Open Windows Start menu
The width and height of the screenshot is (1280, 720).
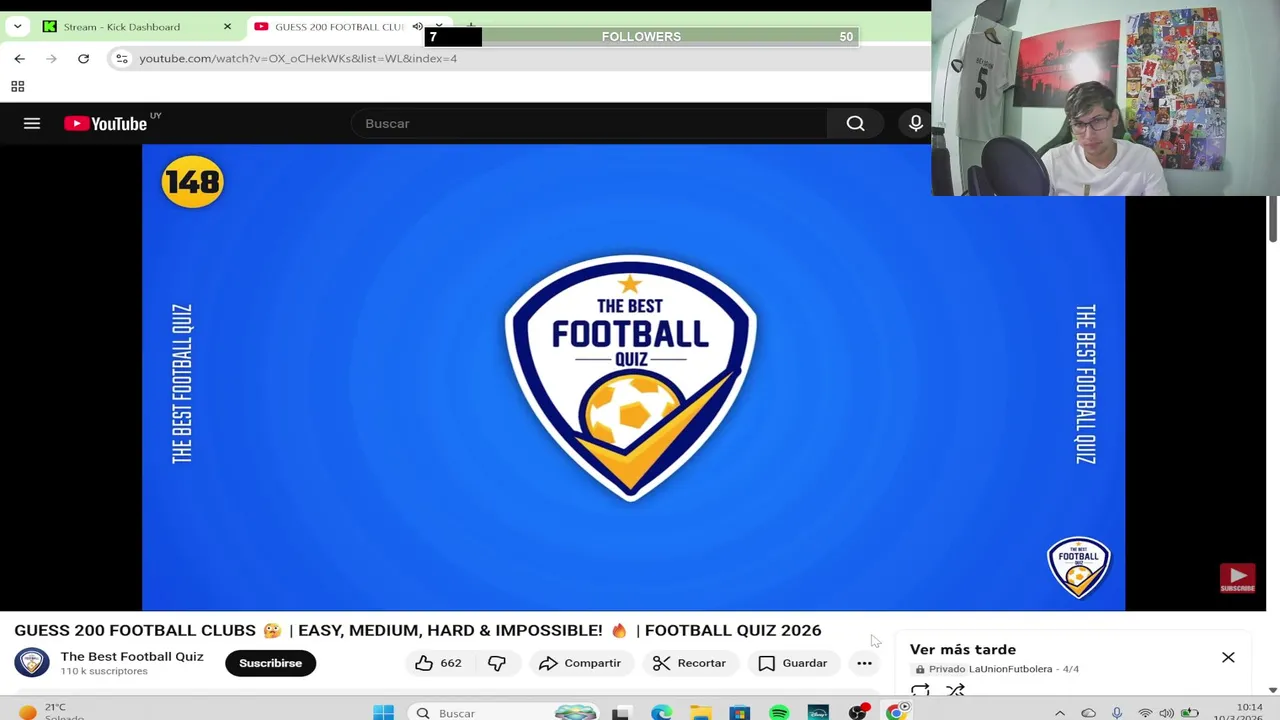[384, 712]
